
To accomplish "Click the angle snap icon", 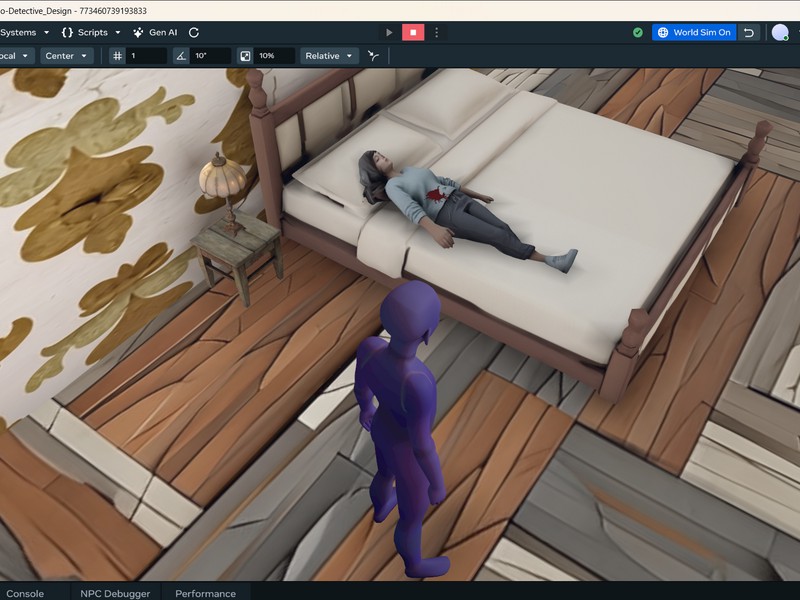I will (x=181, y=56).
